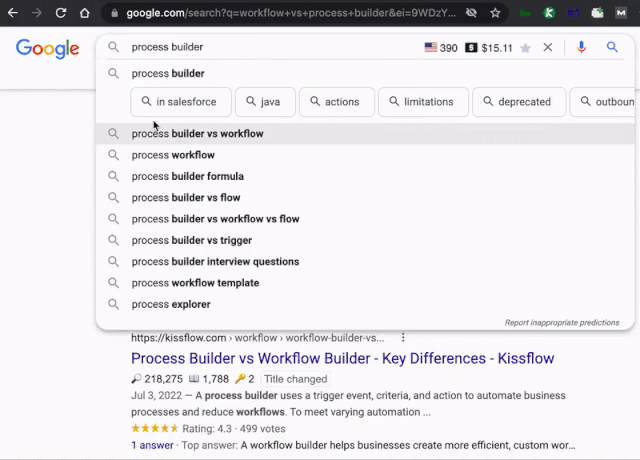Choose 'process builder vs workflow vs flow' suggestion
The height and width of the screenshot is (460, 640).
[365, 219]
